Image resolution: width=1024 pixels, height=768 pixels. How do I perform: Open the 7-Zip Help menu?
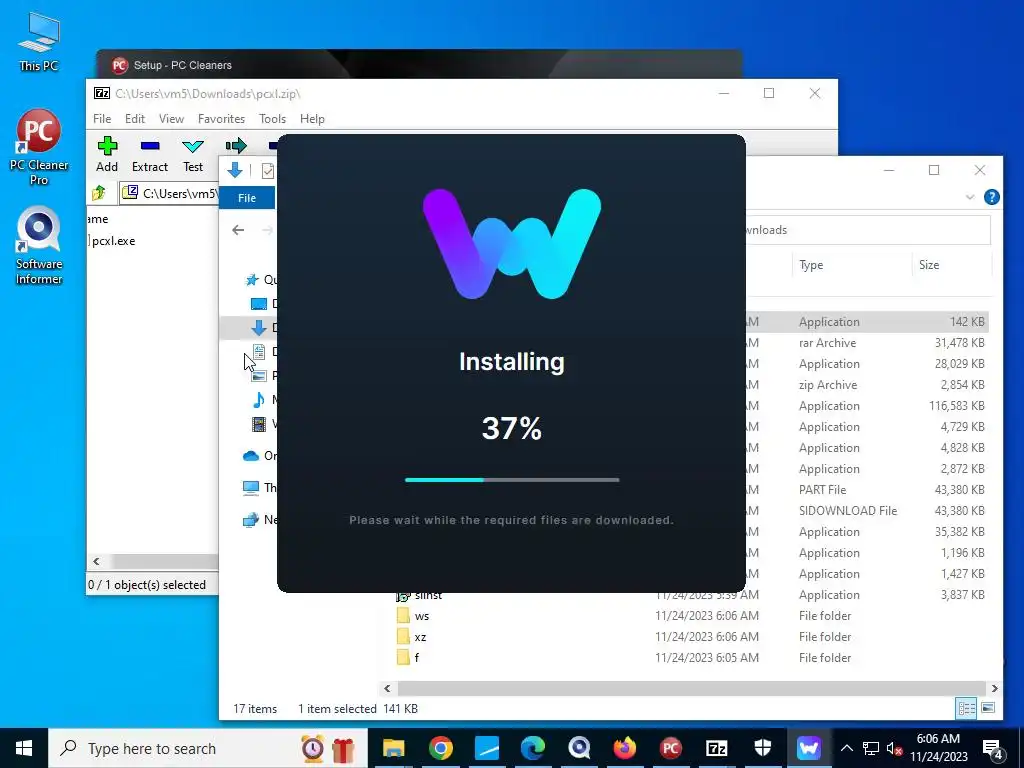pyautogui.click(x=312, y=119)
